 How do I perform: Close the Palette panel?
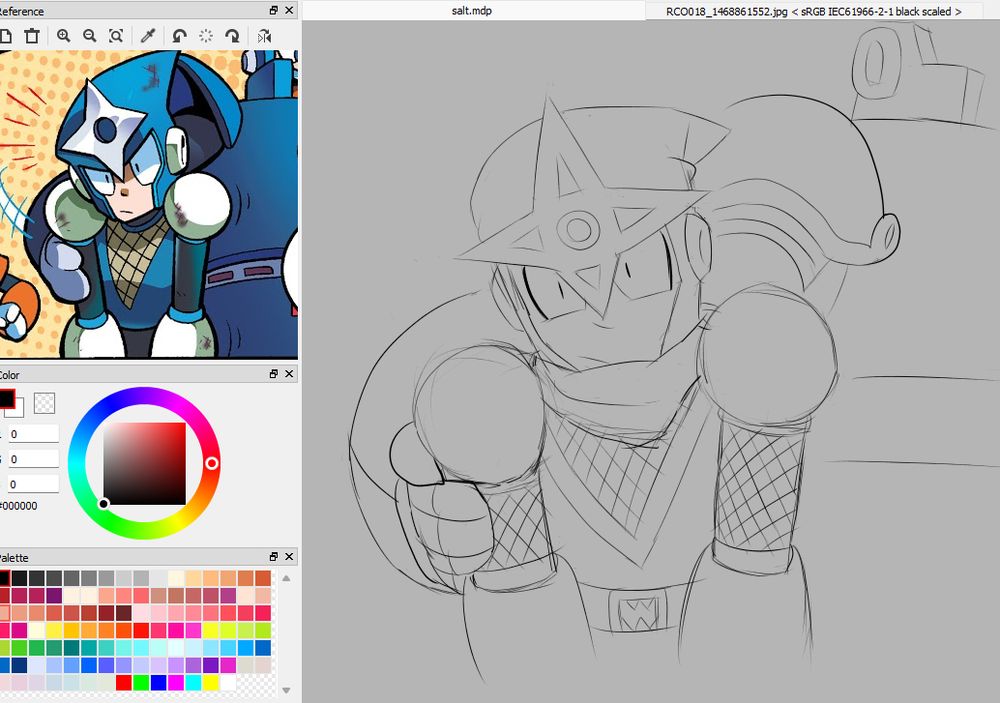pyautogui.click(x=289, y=557)
